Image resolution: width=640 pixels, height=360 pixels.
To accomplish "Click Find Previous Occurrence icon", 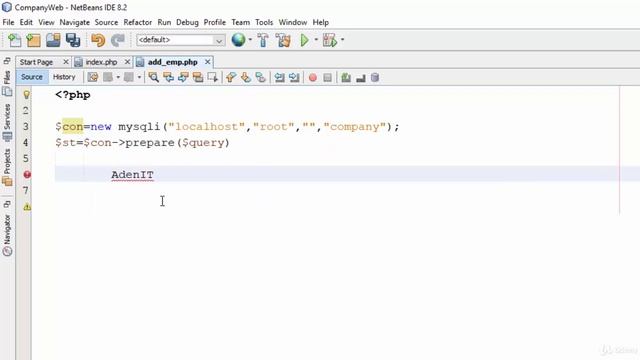I will 168,77.
